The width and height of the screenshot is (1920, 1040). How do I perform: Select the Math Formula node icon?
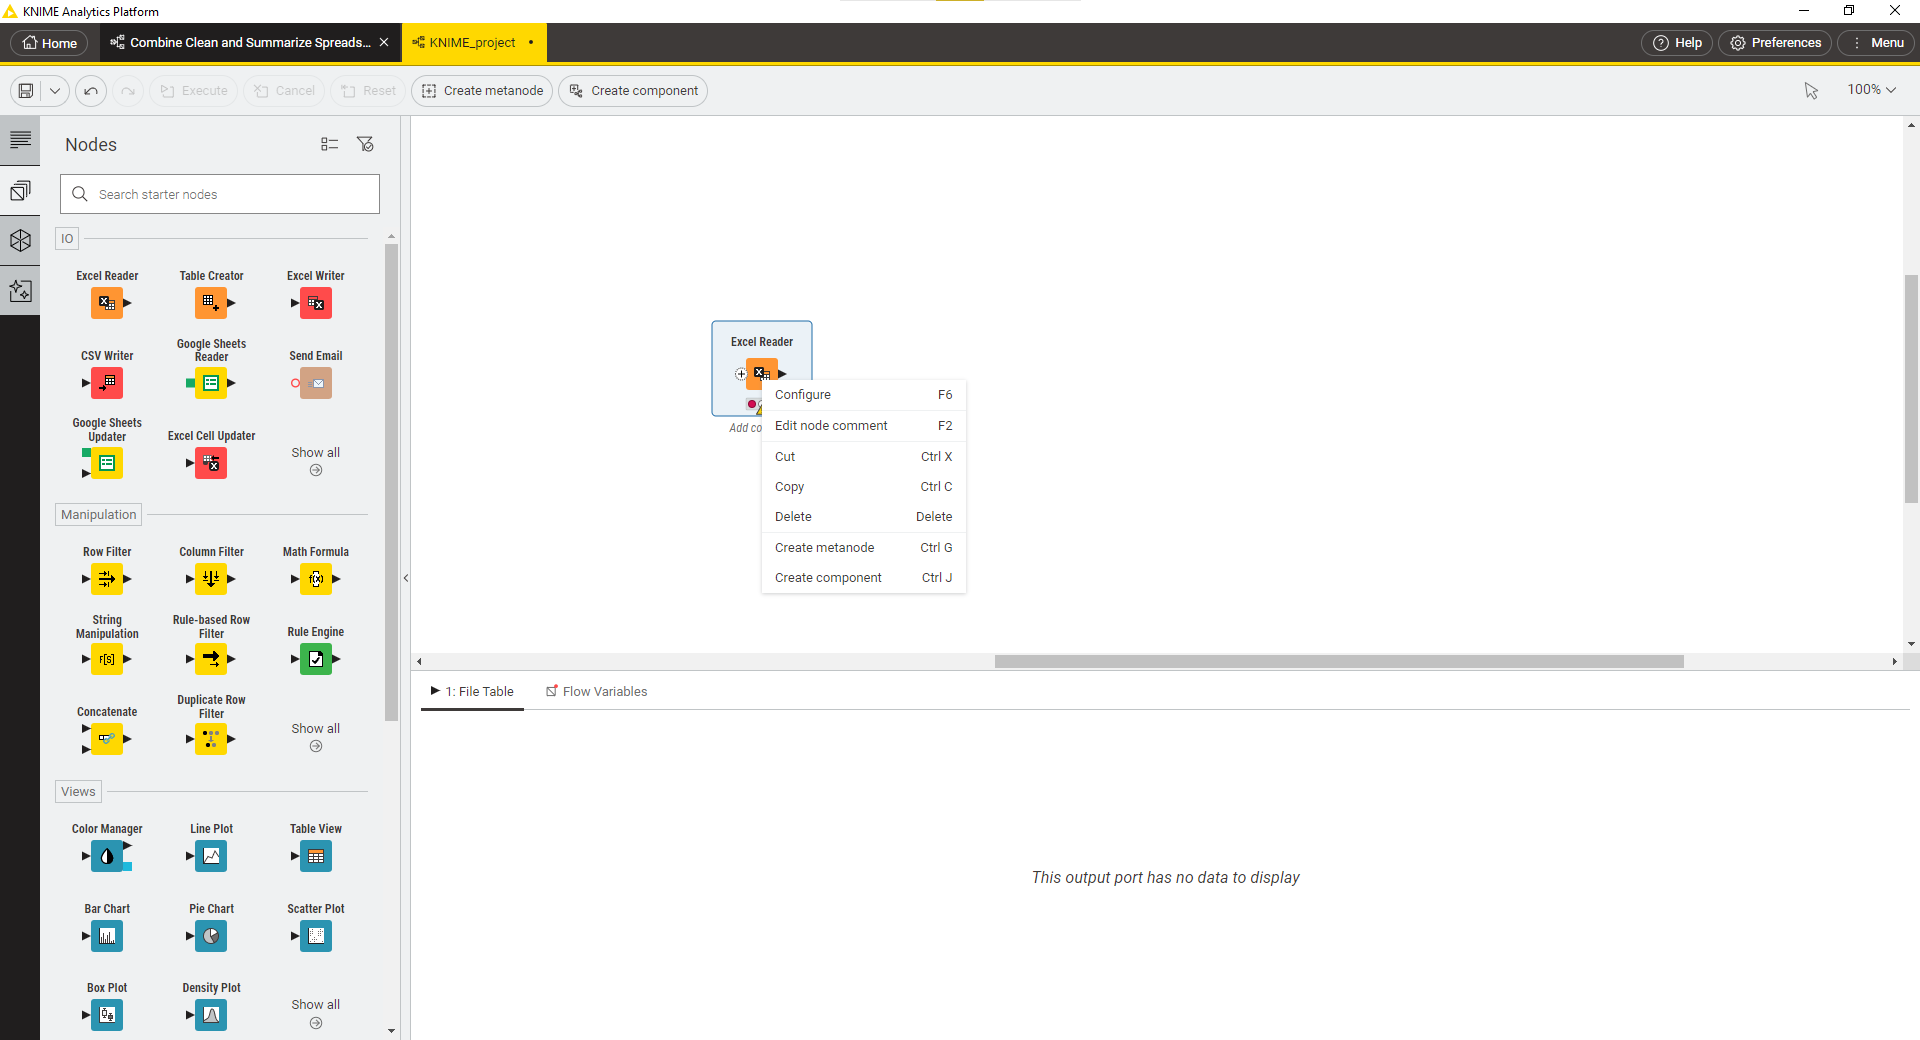pyautogui.click(x=316, y=579)
